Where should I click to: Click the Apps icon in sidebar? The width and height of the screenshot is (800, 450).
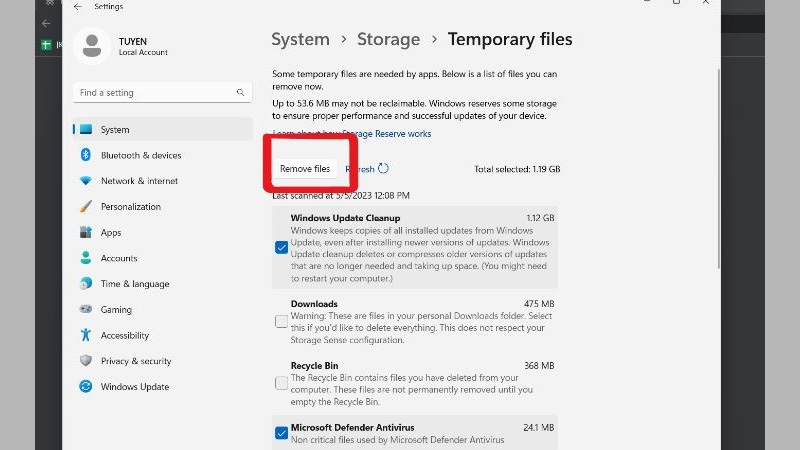tap(86, 232)
